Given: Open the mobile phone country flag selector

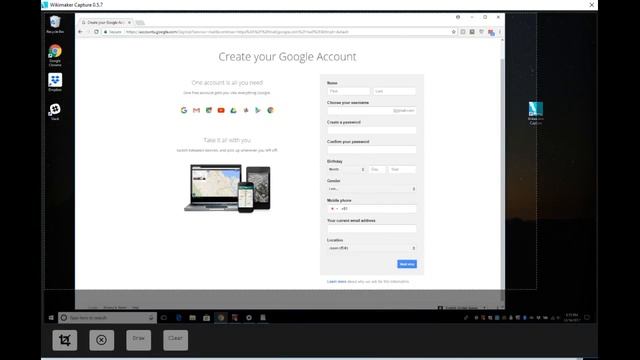Looking at the screenshot, I should (334, 209).
